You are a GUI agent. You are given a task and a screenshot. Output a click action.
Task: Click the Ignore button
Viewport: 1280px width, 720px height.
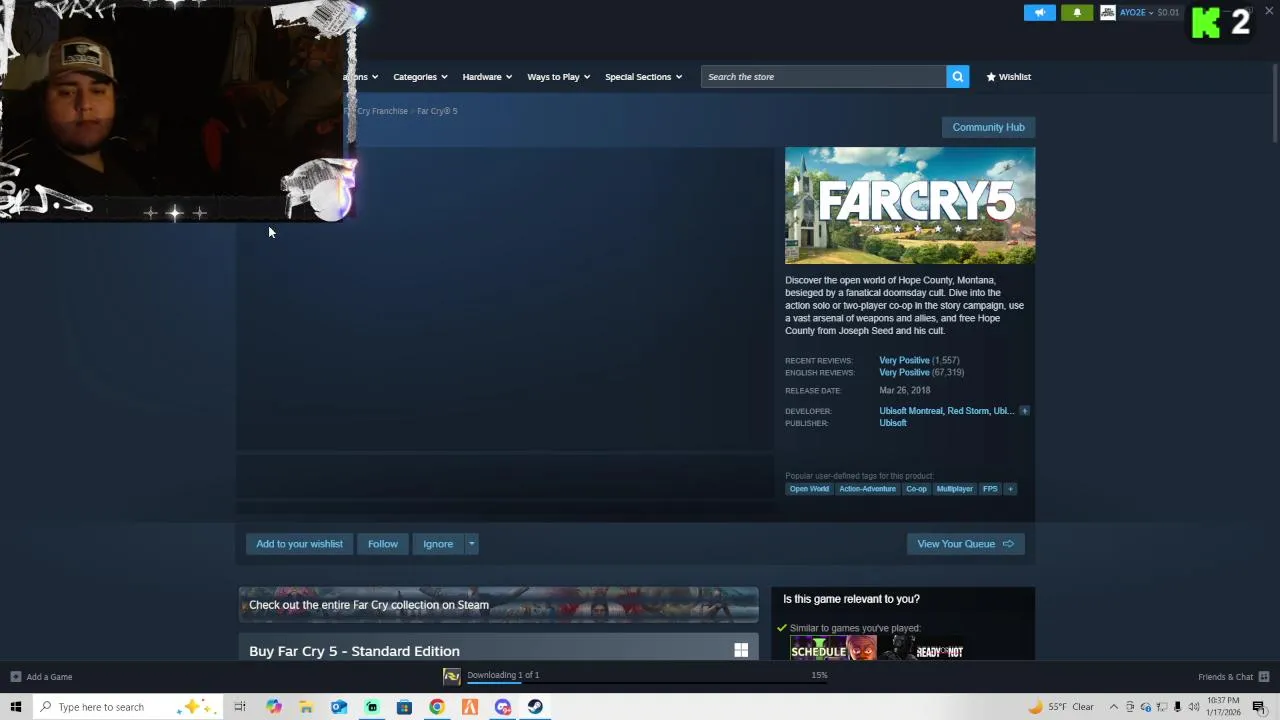click(438, 544)
